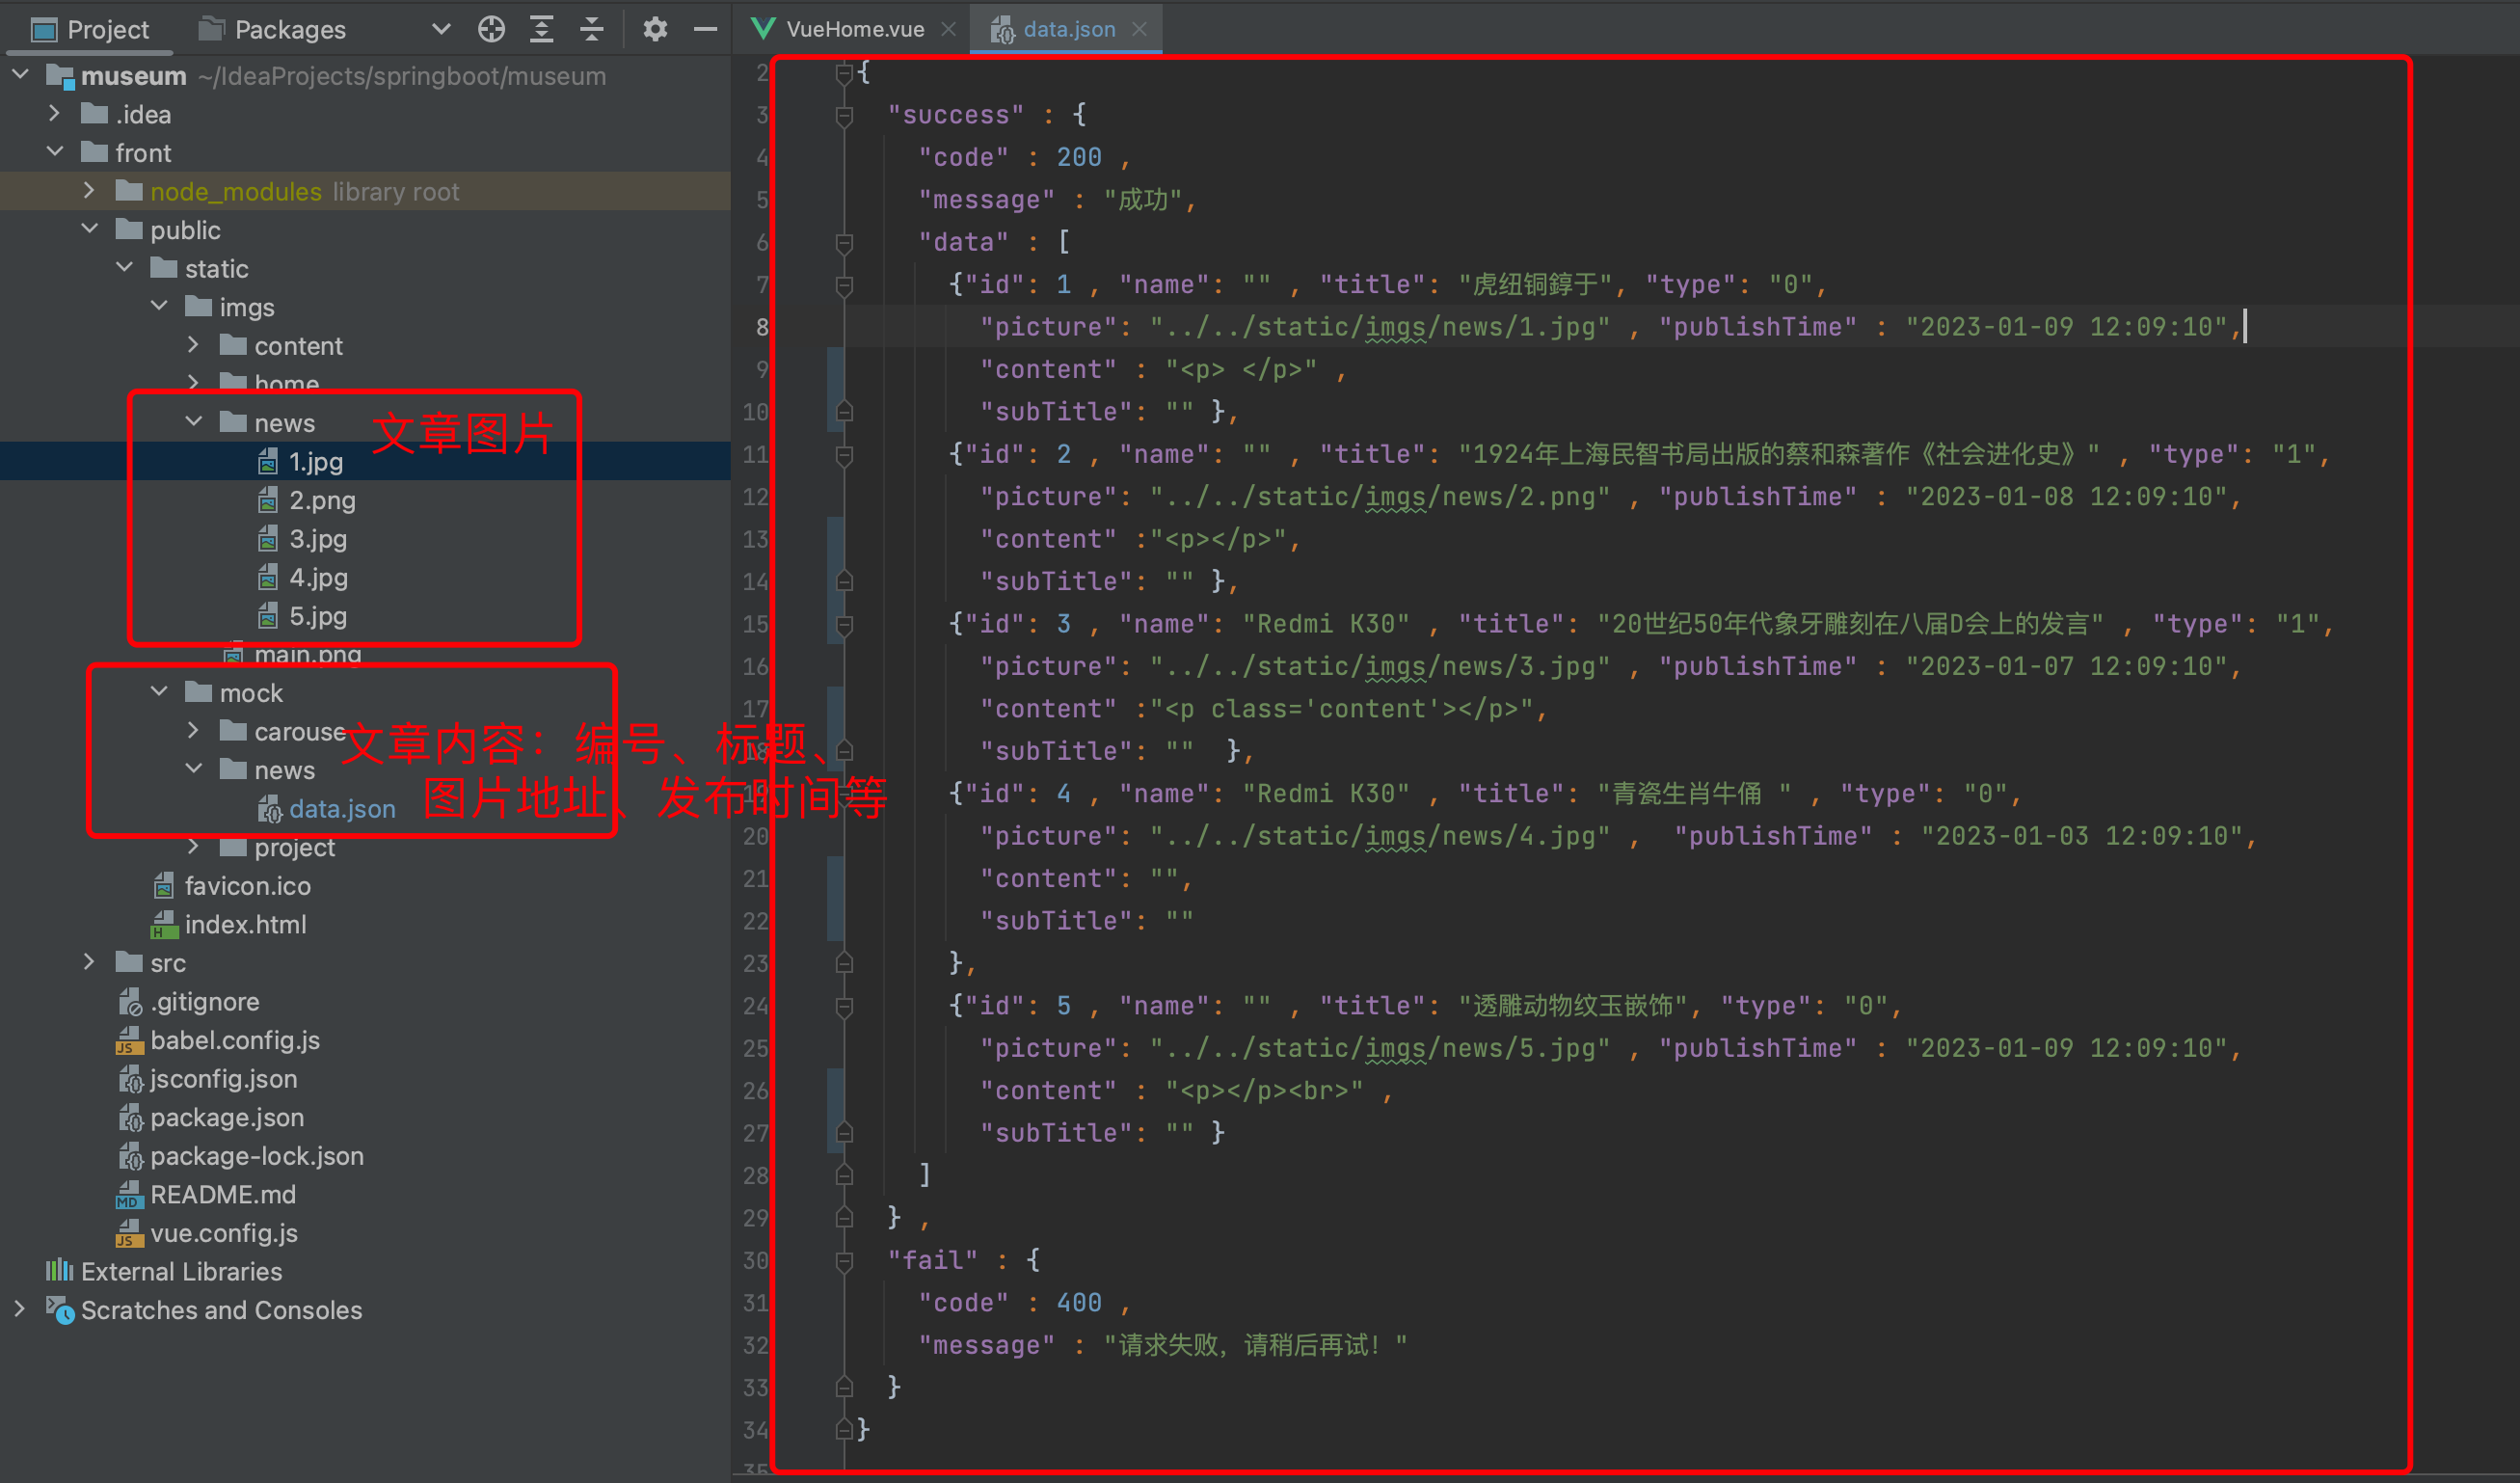Expand the src folder

pos(90,962)
